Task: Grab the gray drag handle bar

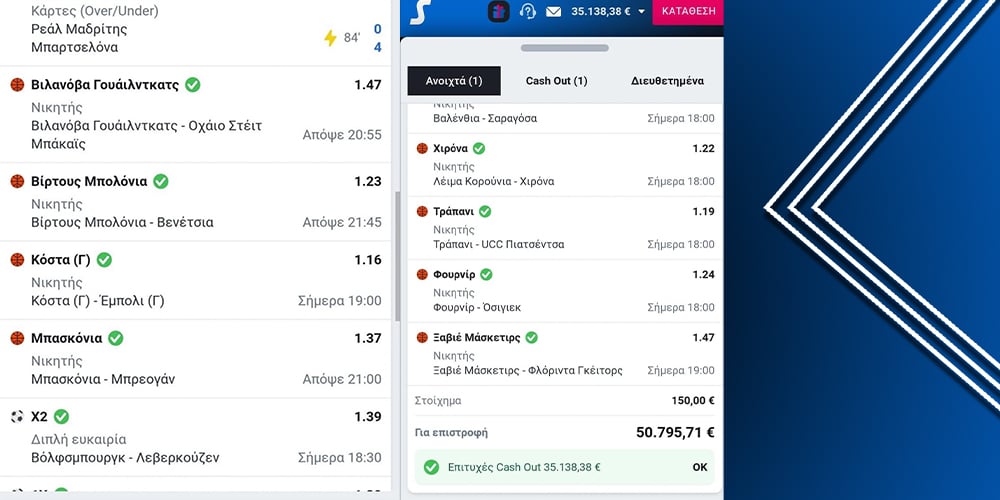Action: coord(564,48)
